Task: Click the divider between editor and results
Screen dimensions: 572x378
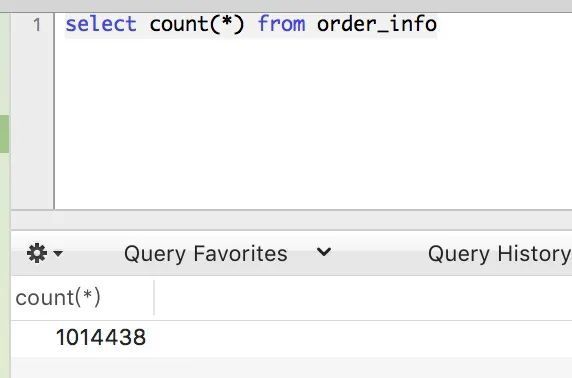Action: click(291, 220)
